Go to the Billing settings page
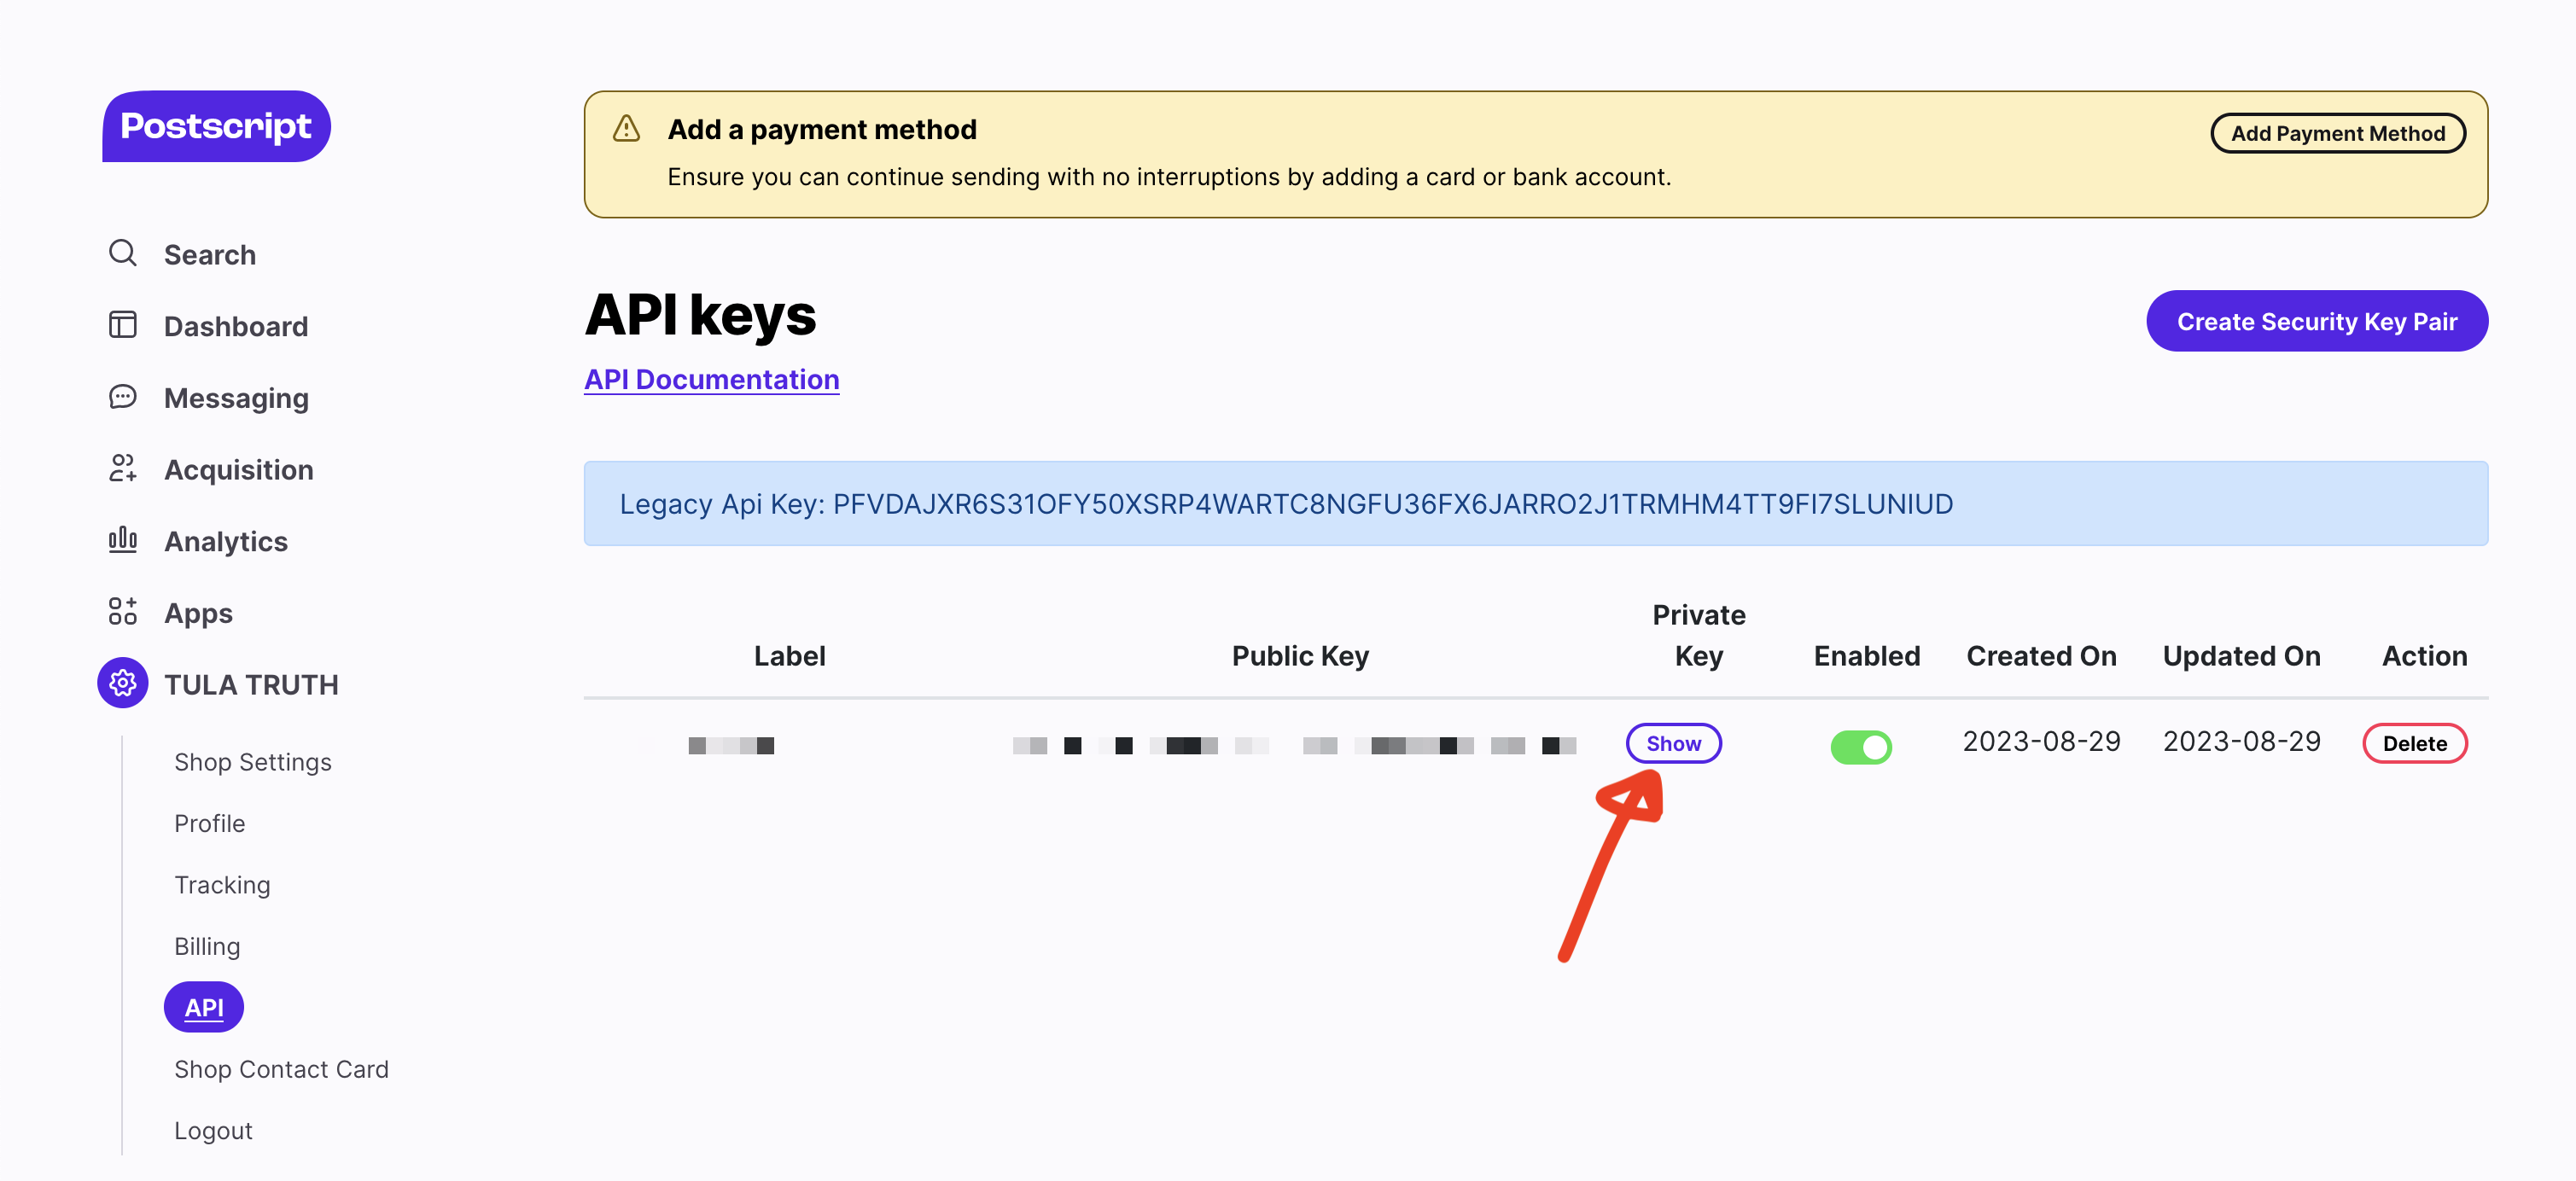The width and height of the screenshot is (2576, 1181). 207,946
